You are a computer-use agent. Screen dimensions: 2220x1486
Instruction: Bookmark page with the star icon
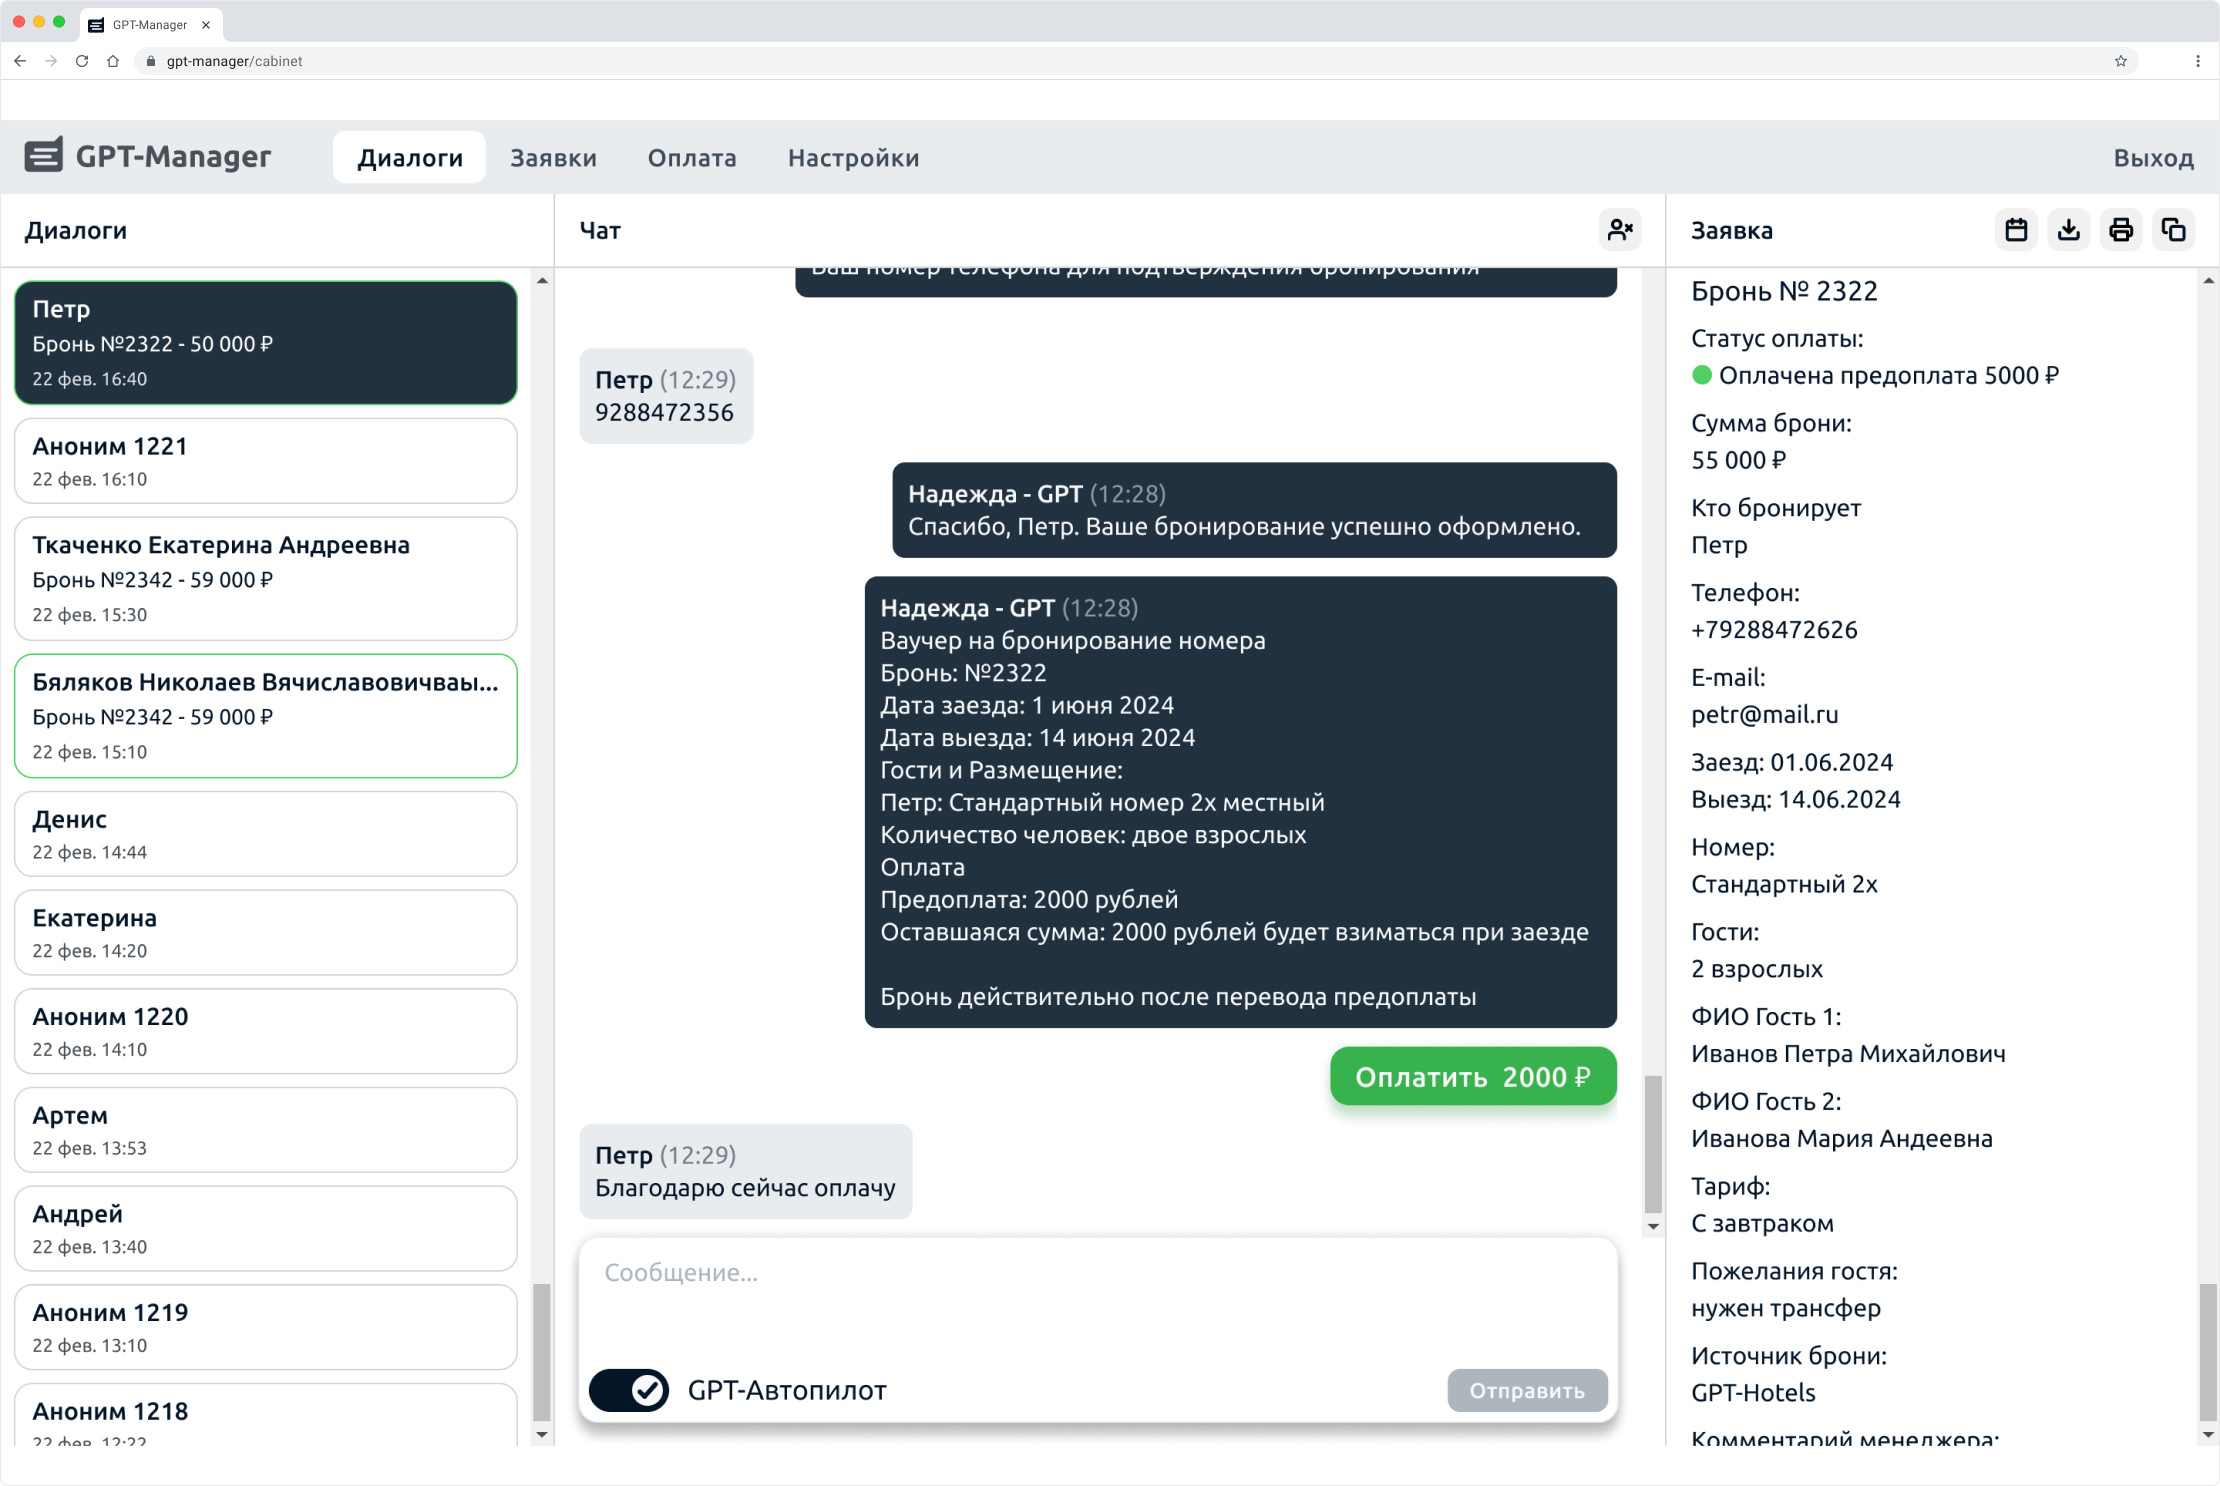click(x=2121, y=61)
